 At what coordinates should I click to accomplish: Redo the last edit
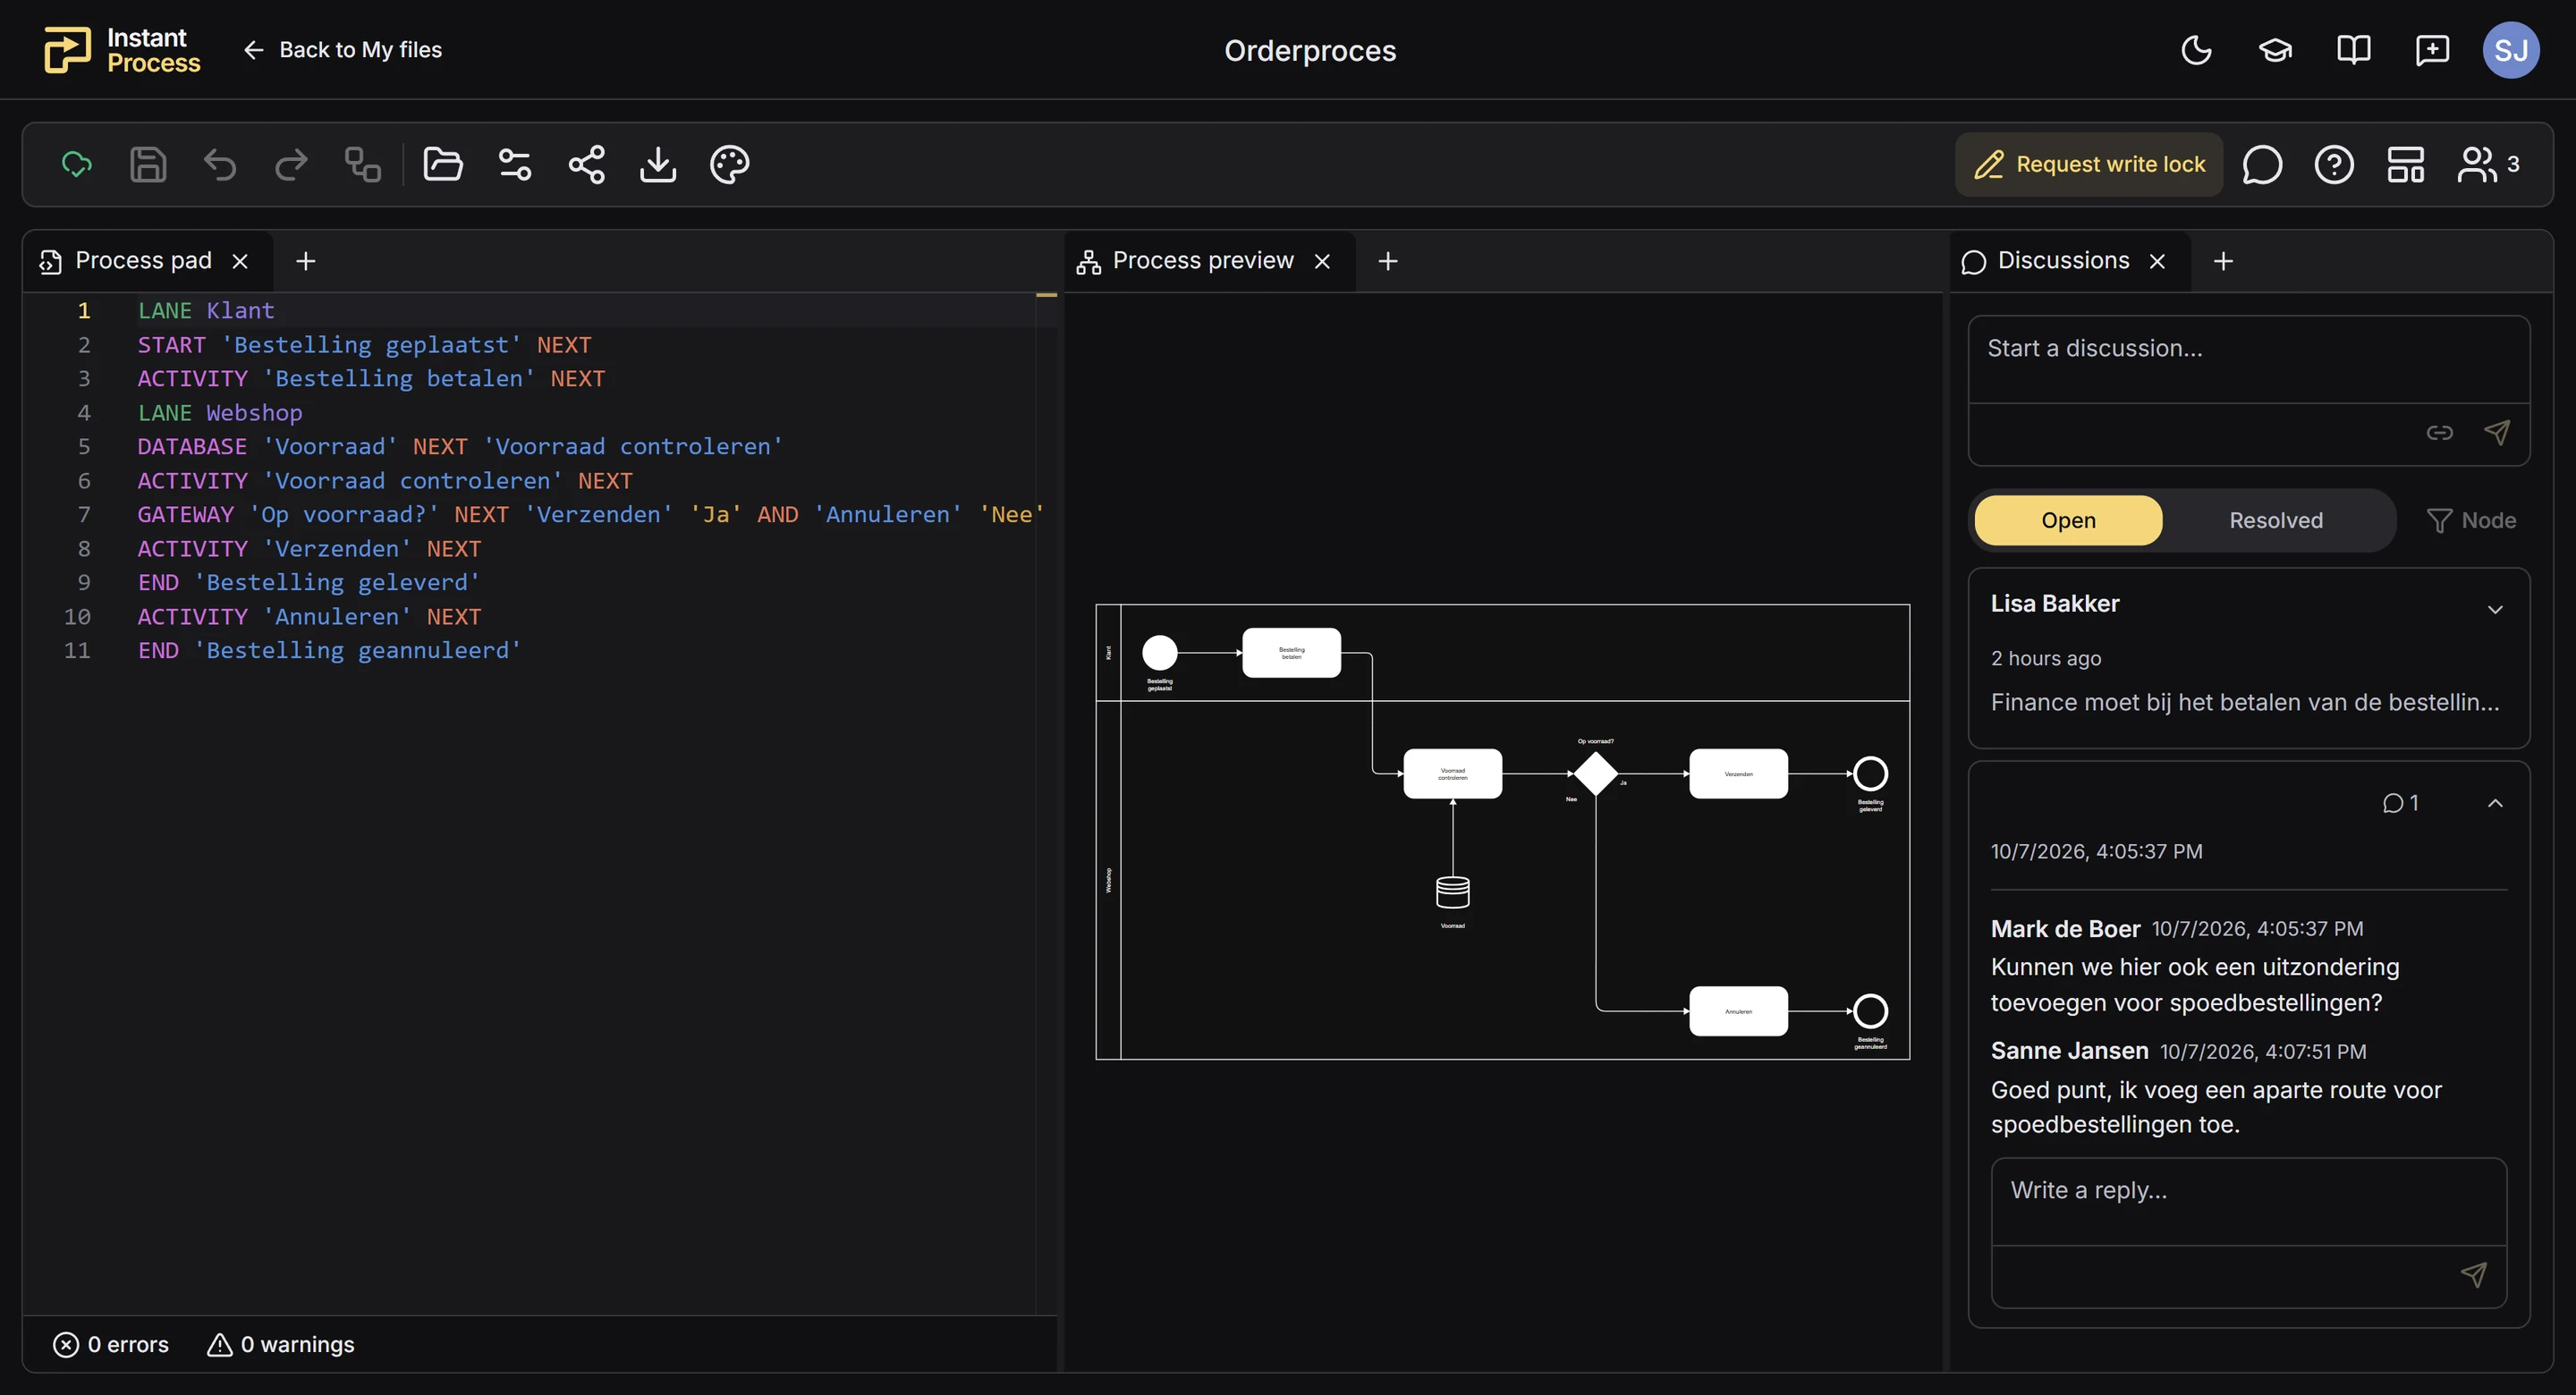[291, 164]
